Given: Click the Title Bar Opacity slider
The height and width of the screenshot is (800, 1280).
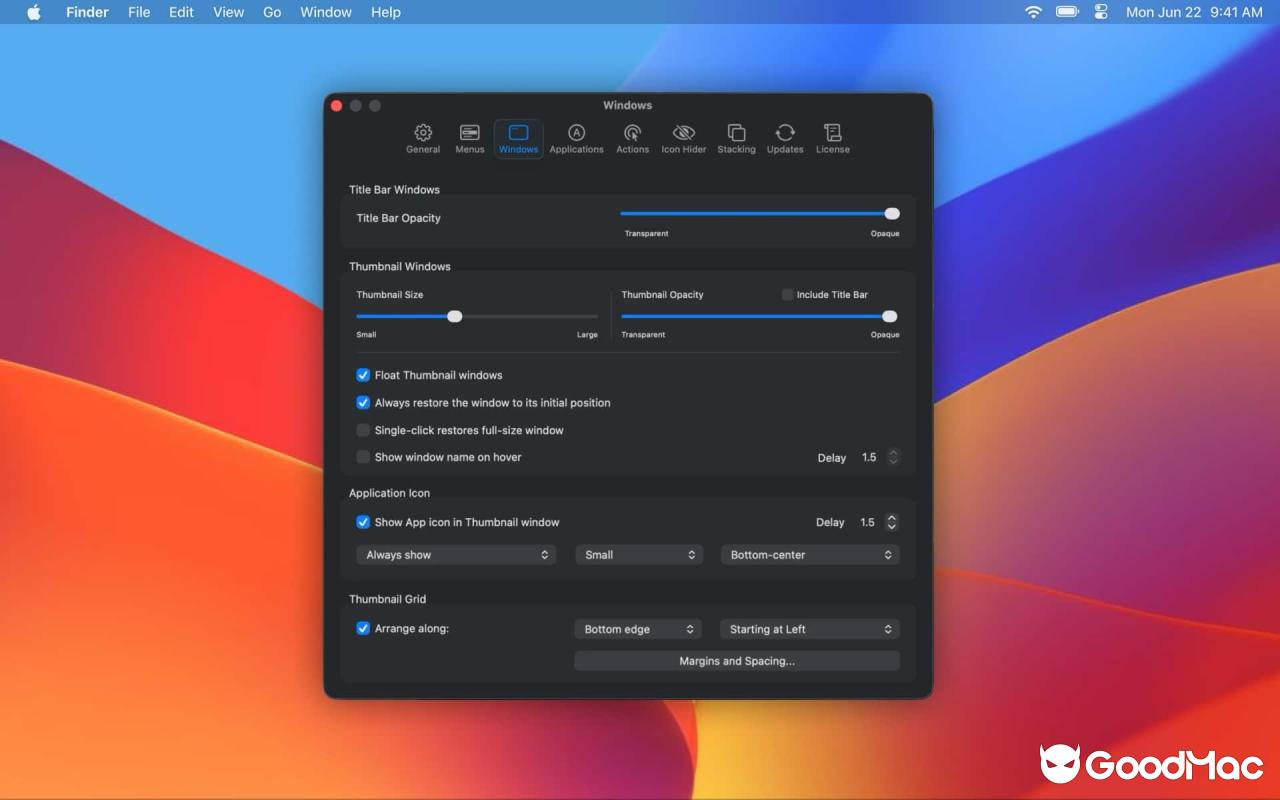Looking at the screenshot, I should point(760,213).
